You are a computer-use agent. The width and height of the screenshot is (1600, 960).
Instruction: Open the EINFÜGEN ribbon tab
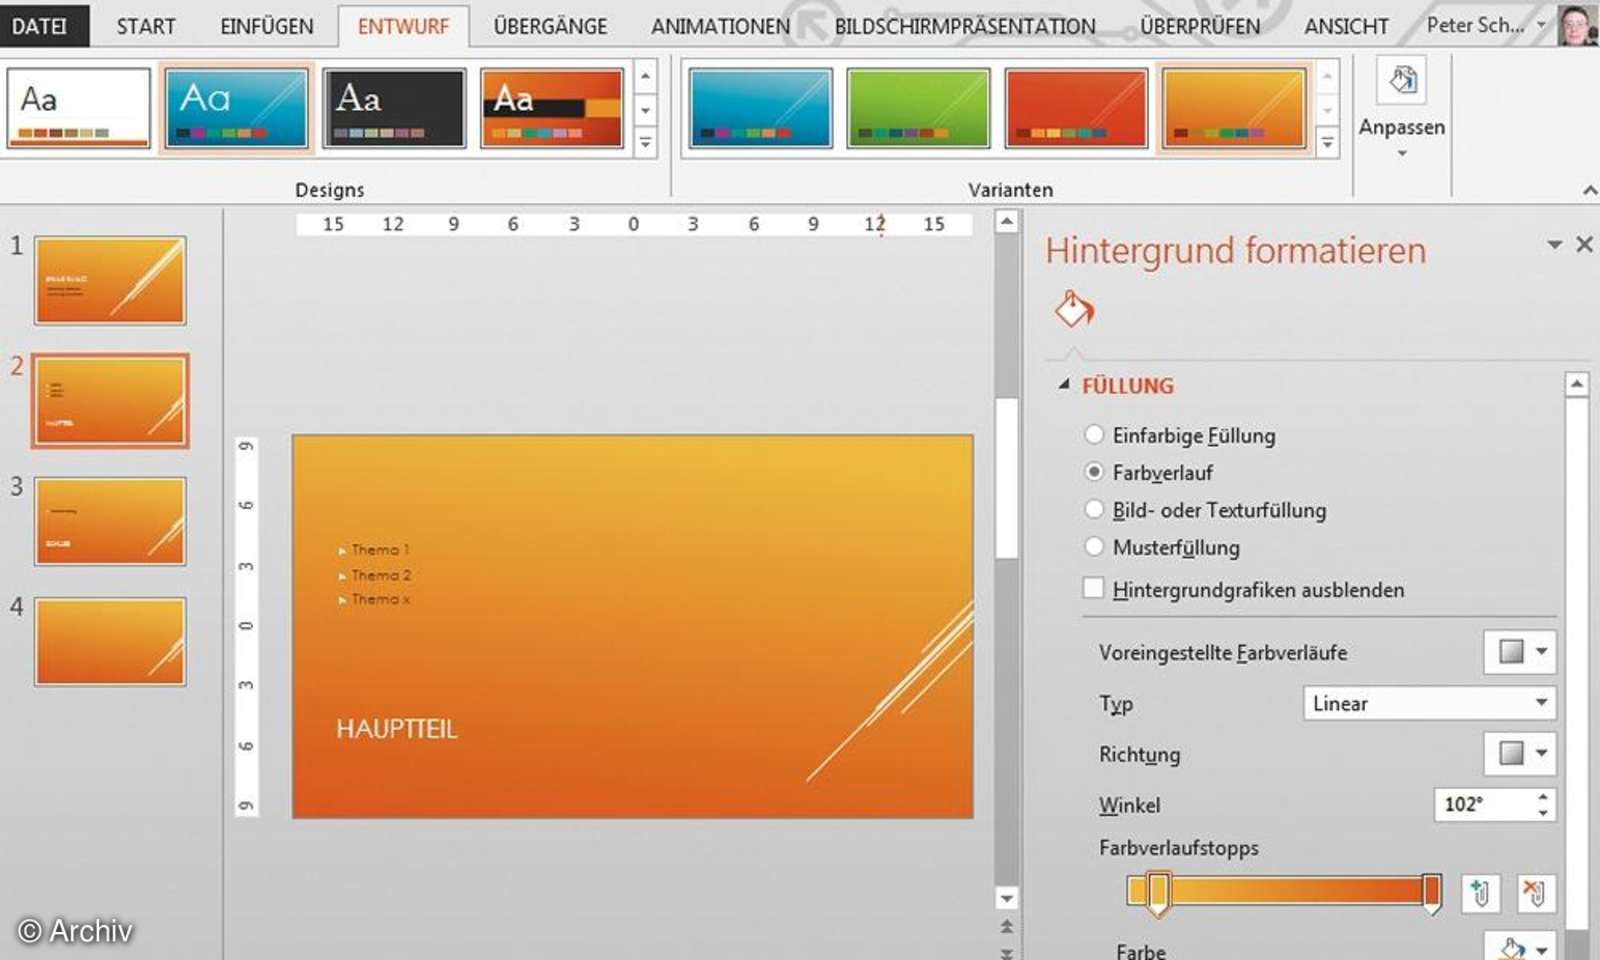tap(265, 25)
